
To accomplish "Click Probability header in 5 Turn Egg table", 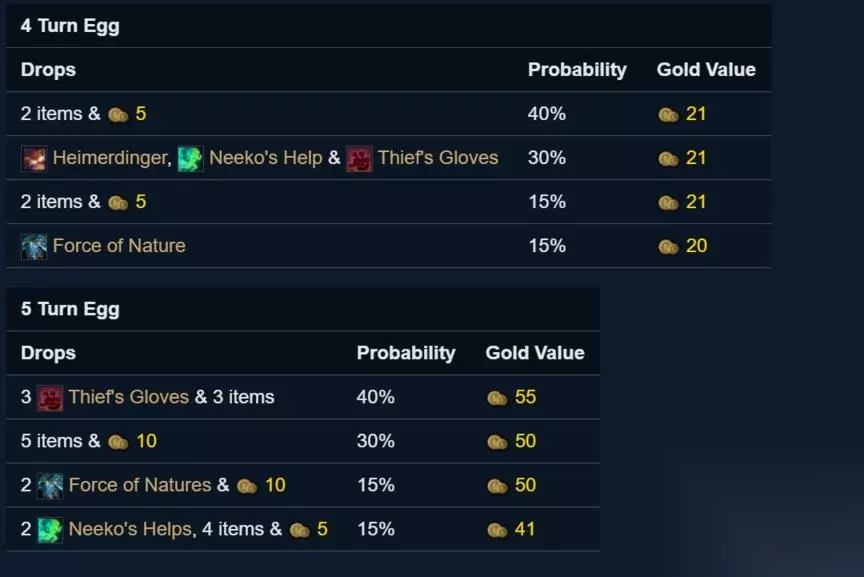I will (x=405, y=353).
